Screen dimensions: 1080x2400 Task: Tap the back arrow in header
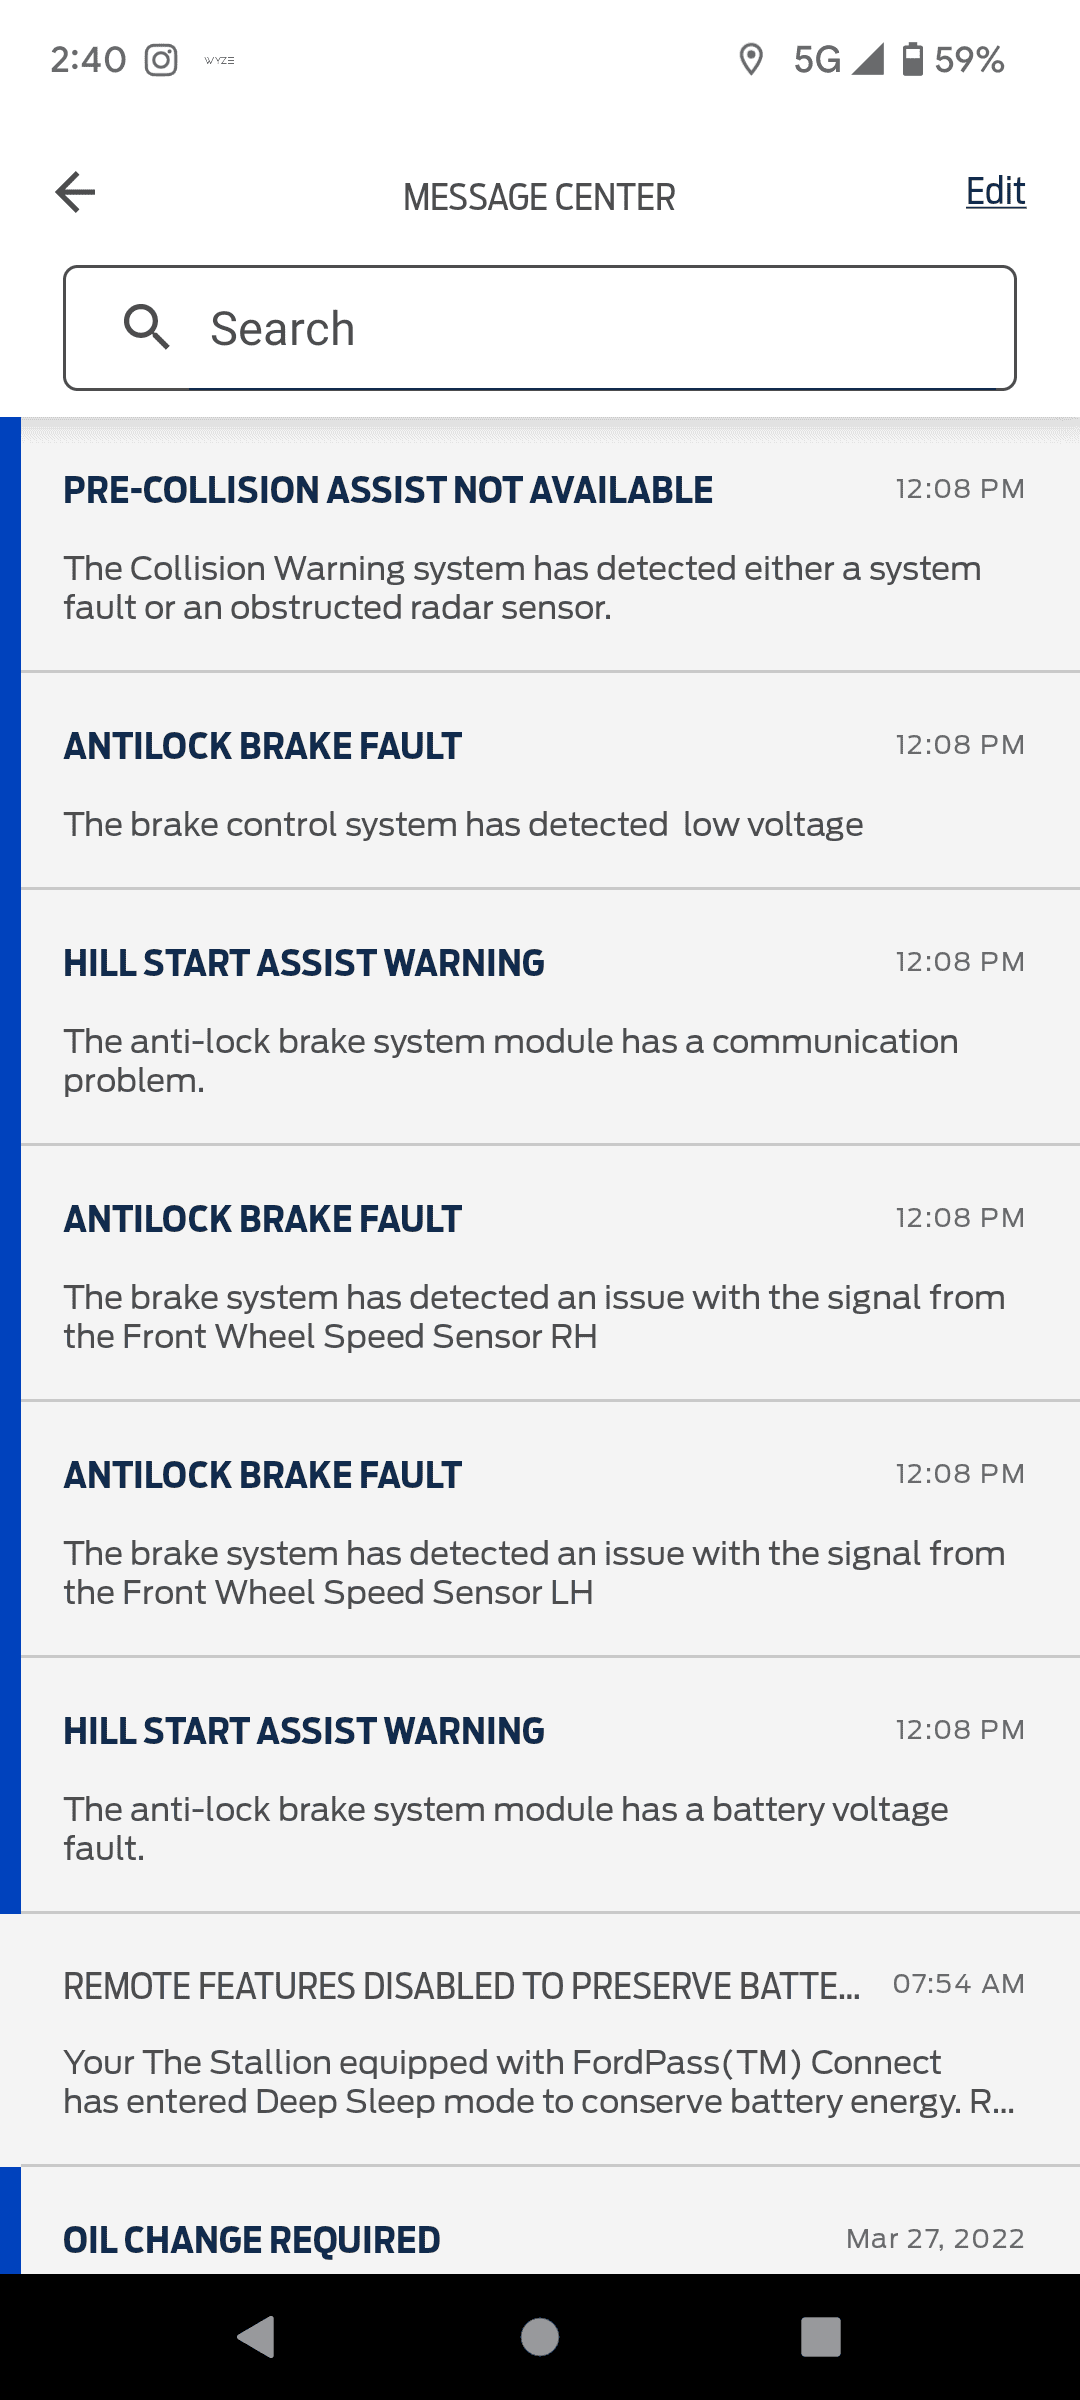76,192
